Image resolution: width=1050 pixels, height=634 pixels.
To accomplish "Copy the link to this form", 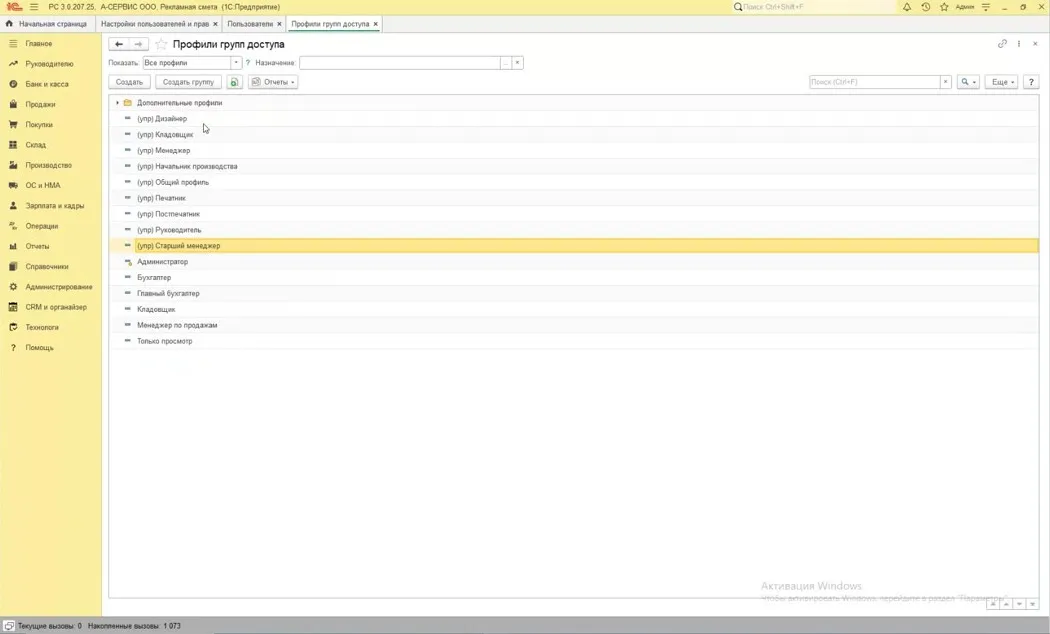I will 1002,44.
